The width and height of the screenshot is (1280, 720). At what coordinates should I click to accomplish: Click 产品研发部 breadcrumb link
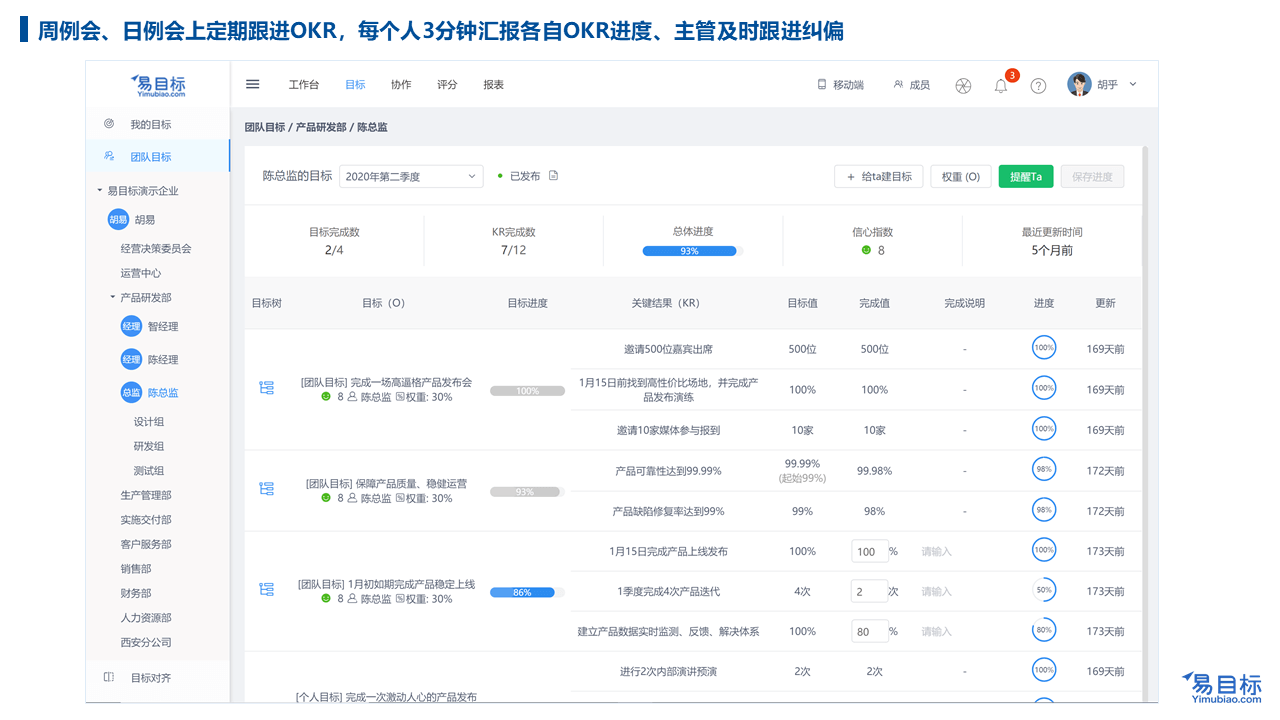coord(321,127)
